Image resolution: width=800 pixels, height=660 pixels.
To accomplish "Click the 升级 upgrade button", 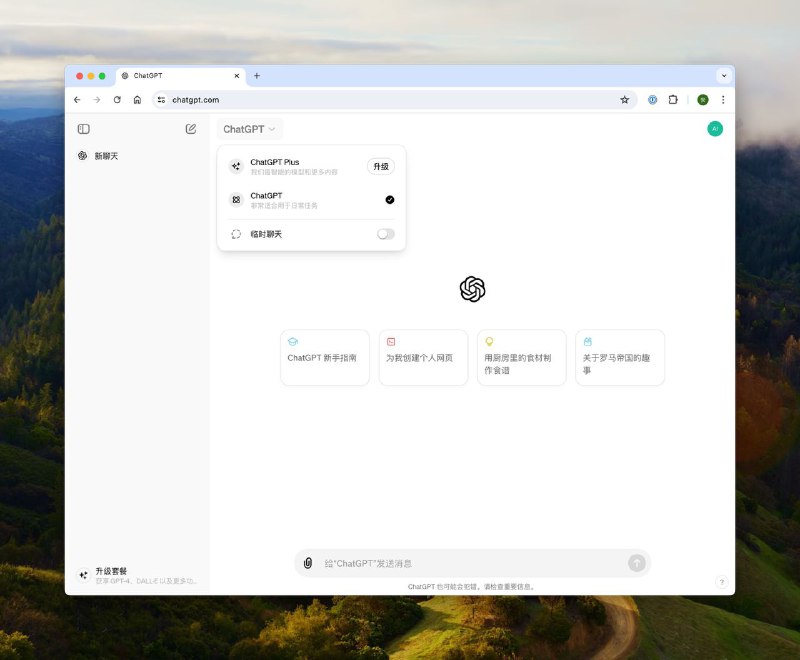I will pyautogui.click(x=381, y=167).
